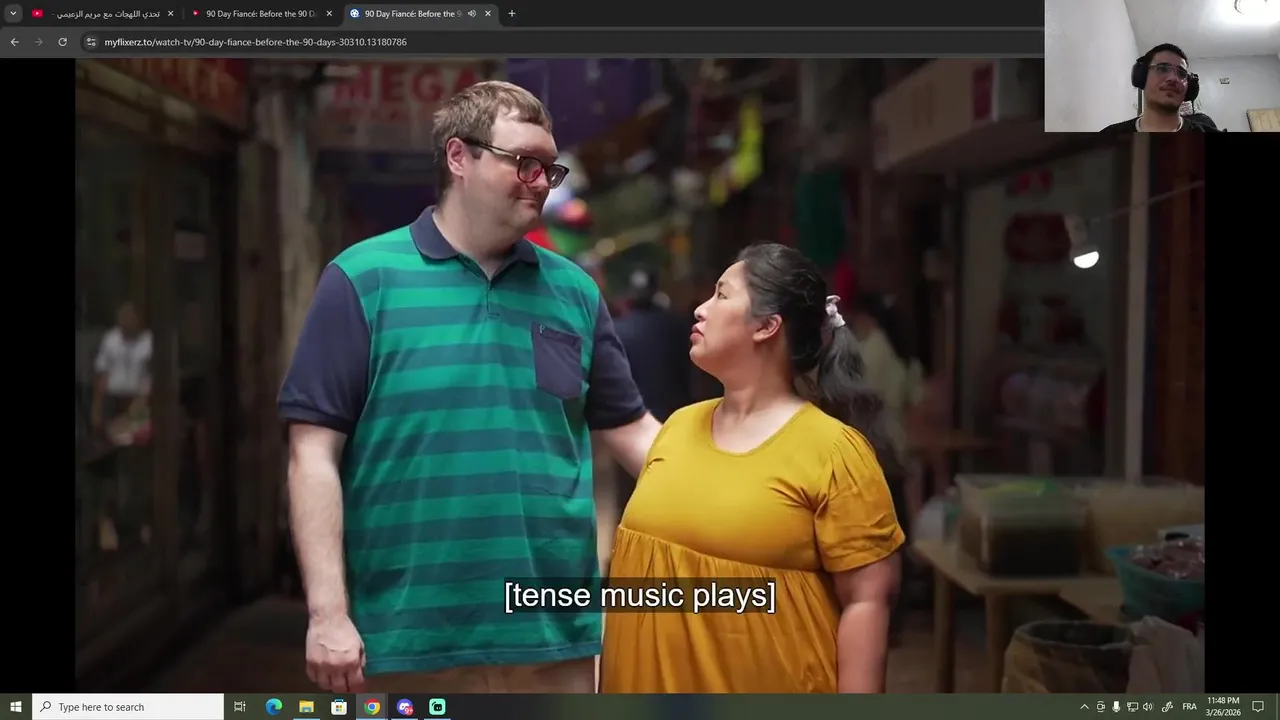Switch to the Arabic-titled YouTube tab

(x=103, y=14)
